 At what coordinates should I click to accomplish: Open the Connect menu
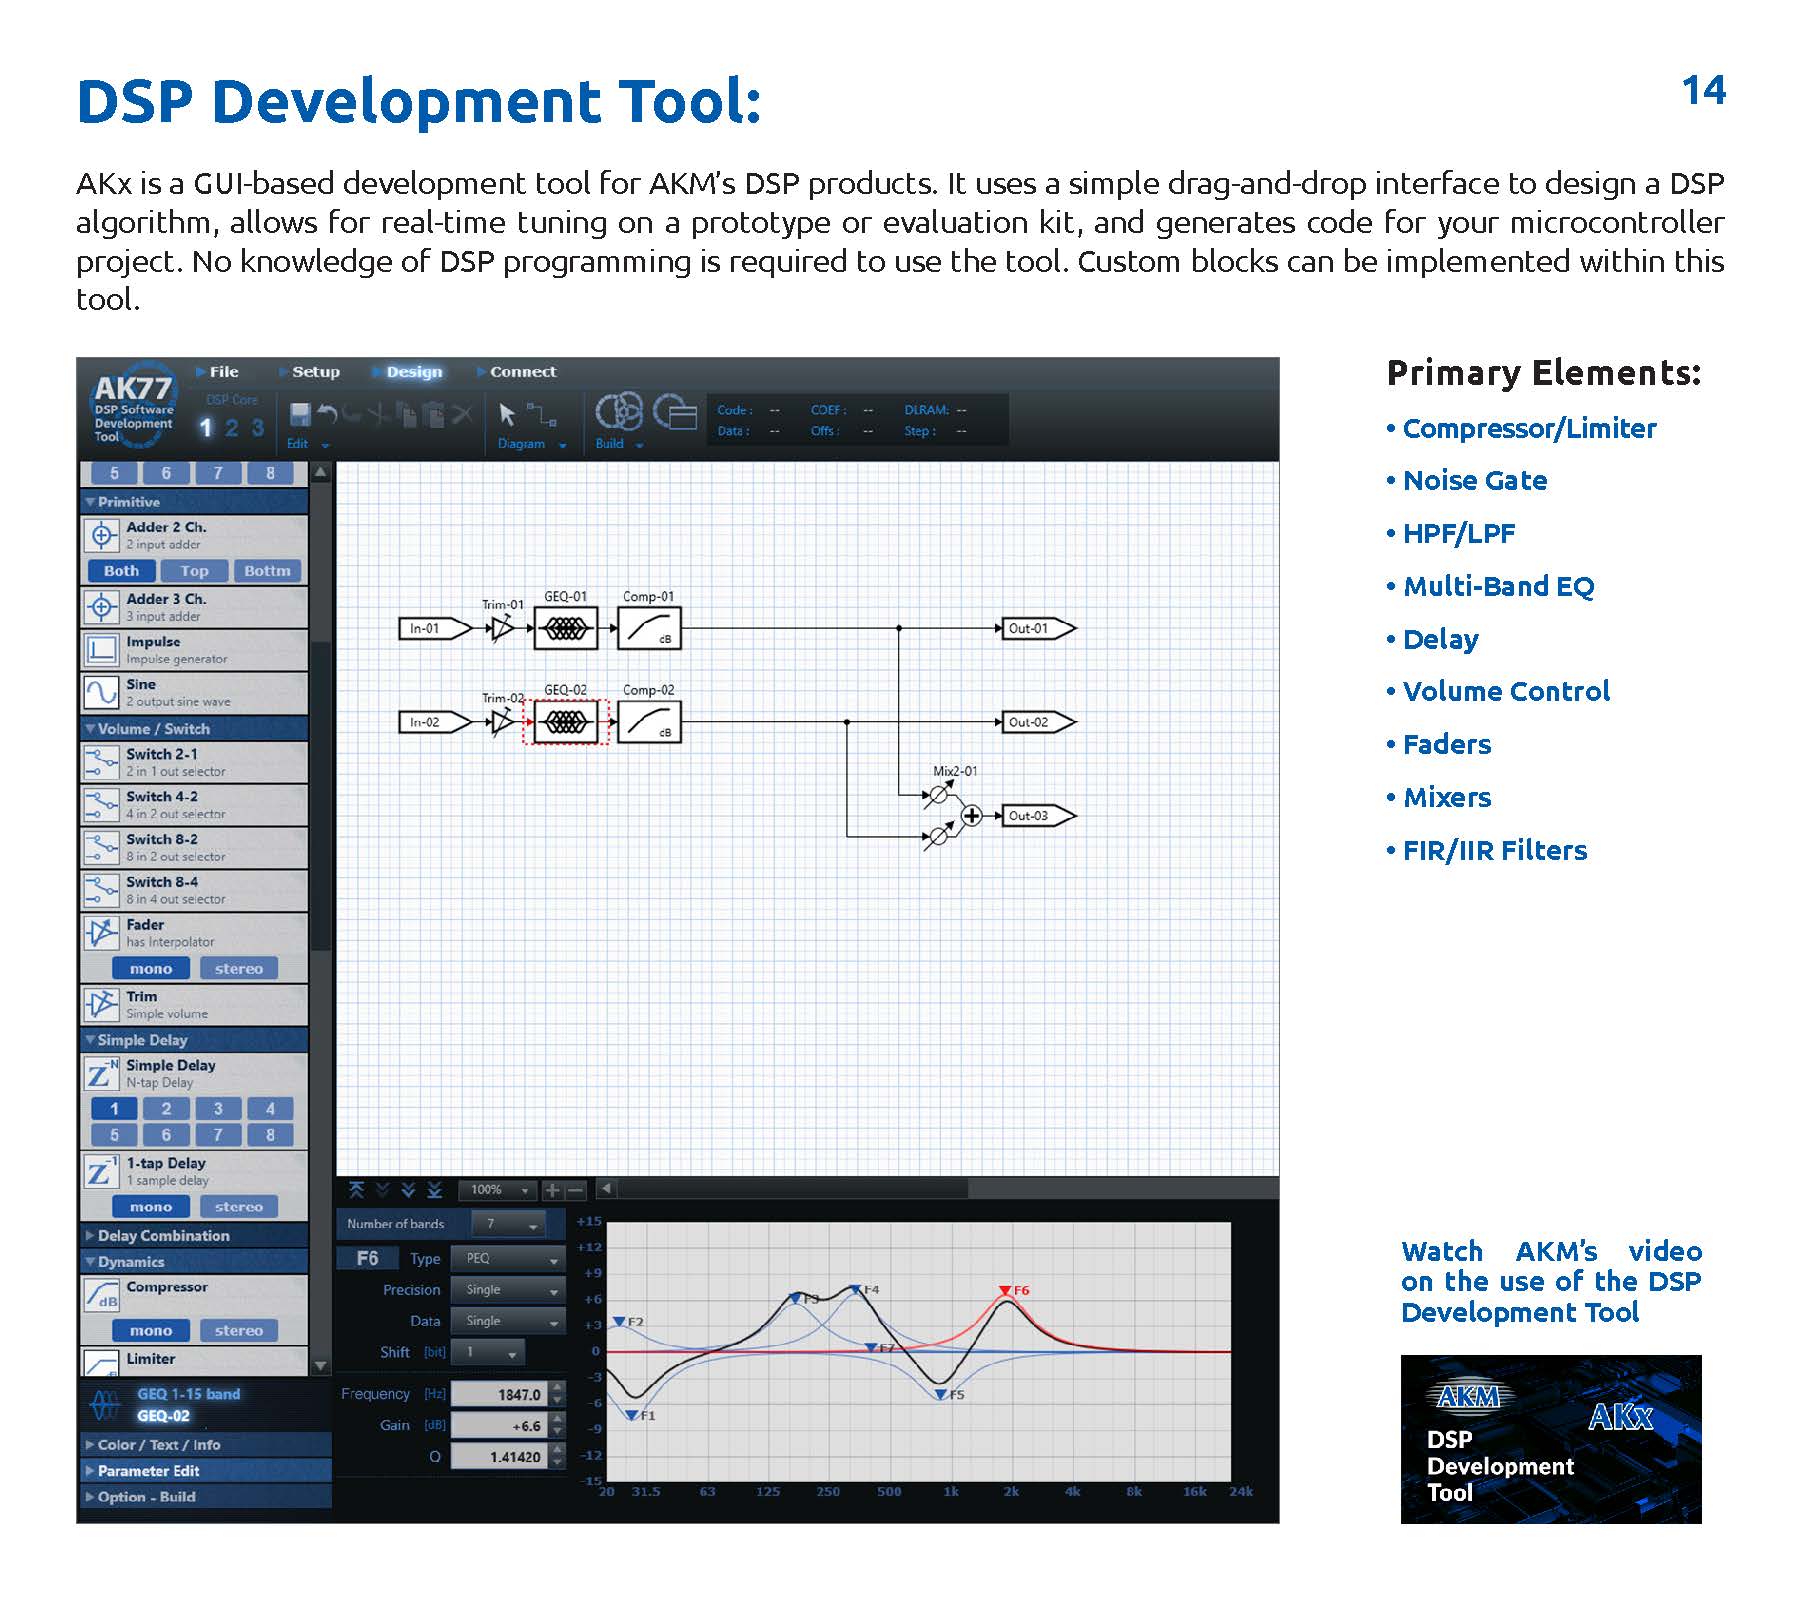[522, 372]
